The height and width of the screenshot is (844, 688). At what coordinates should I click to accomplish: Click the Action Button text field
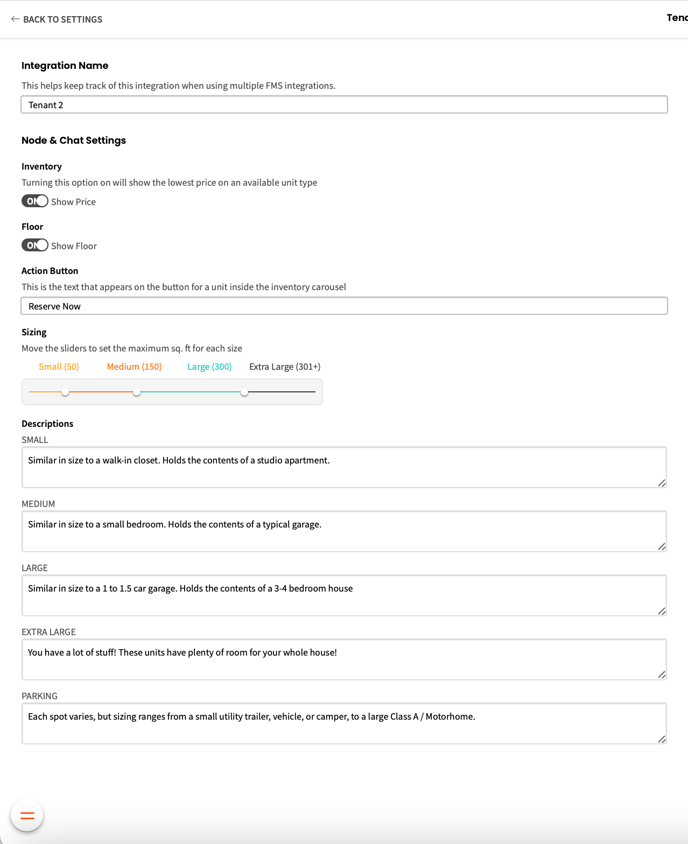[344, 306]
